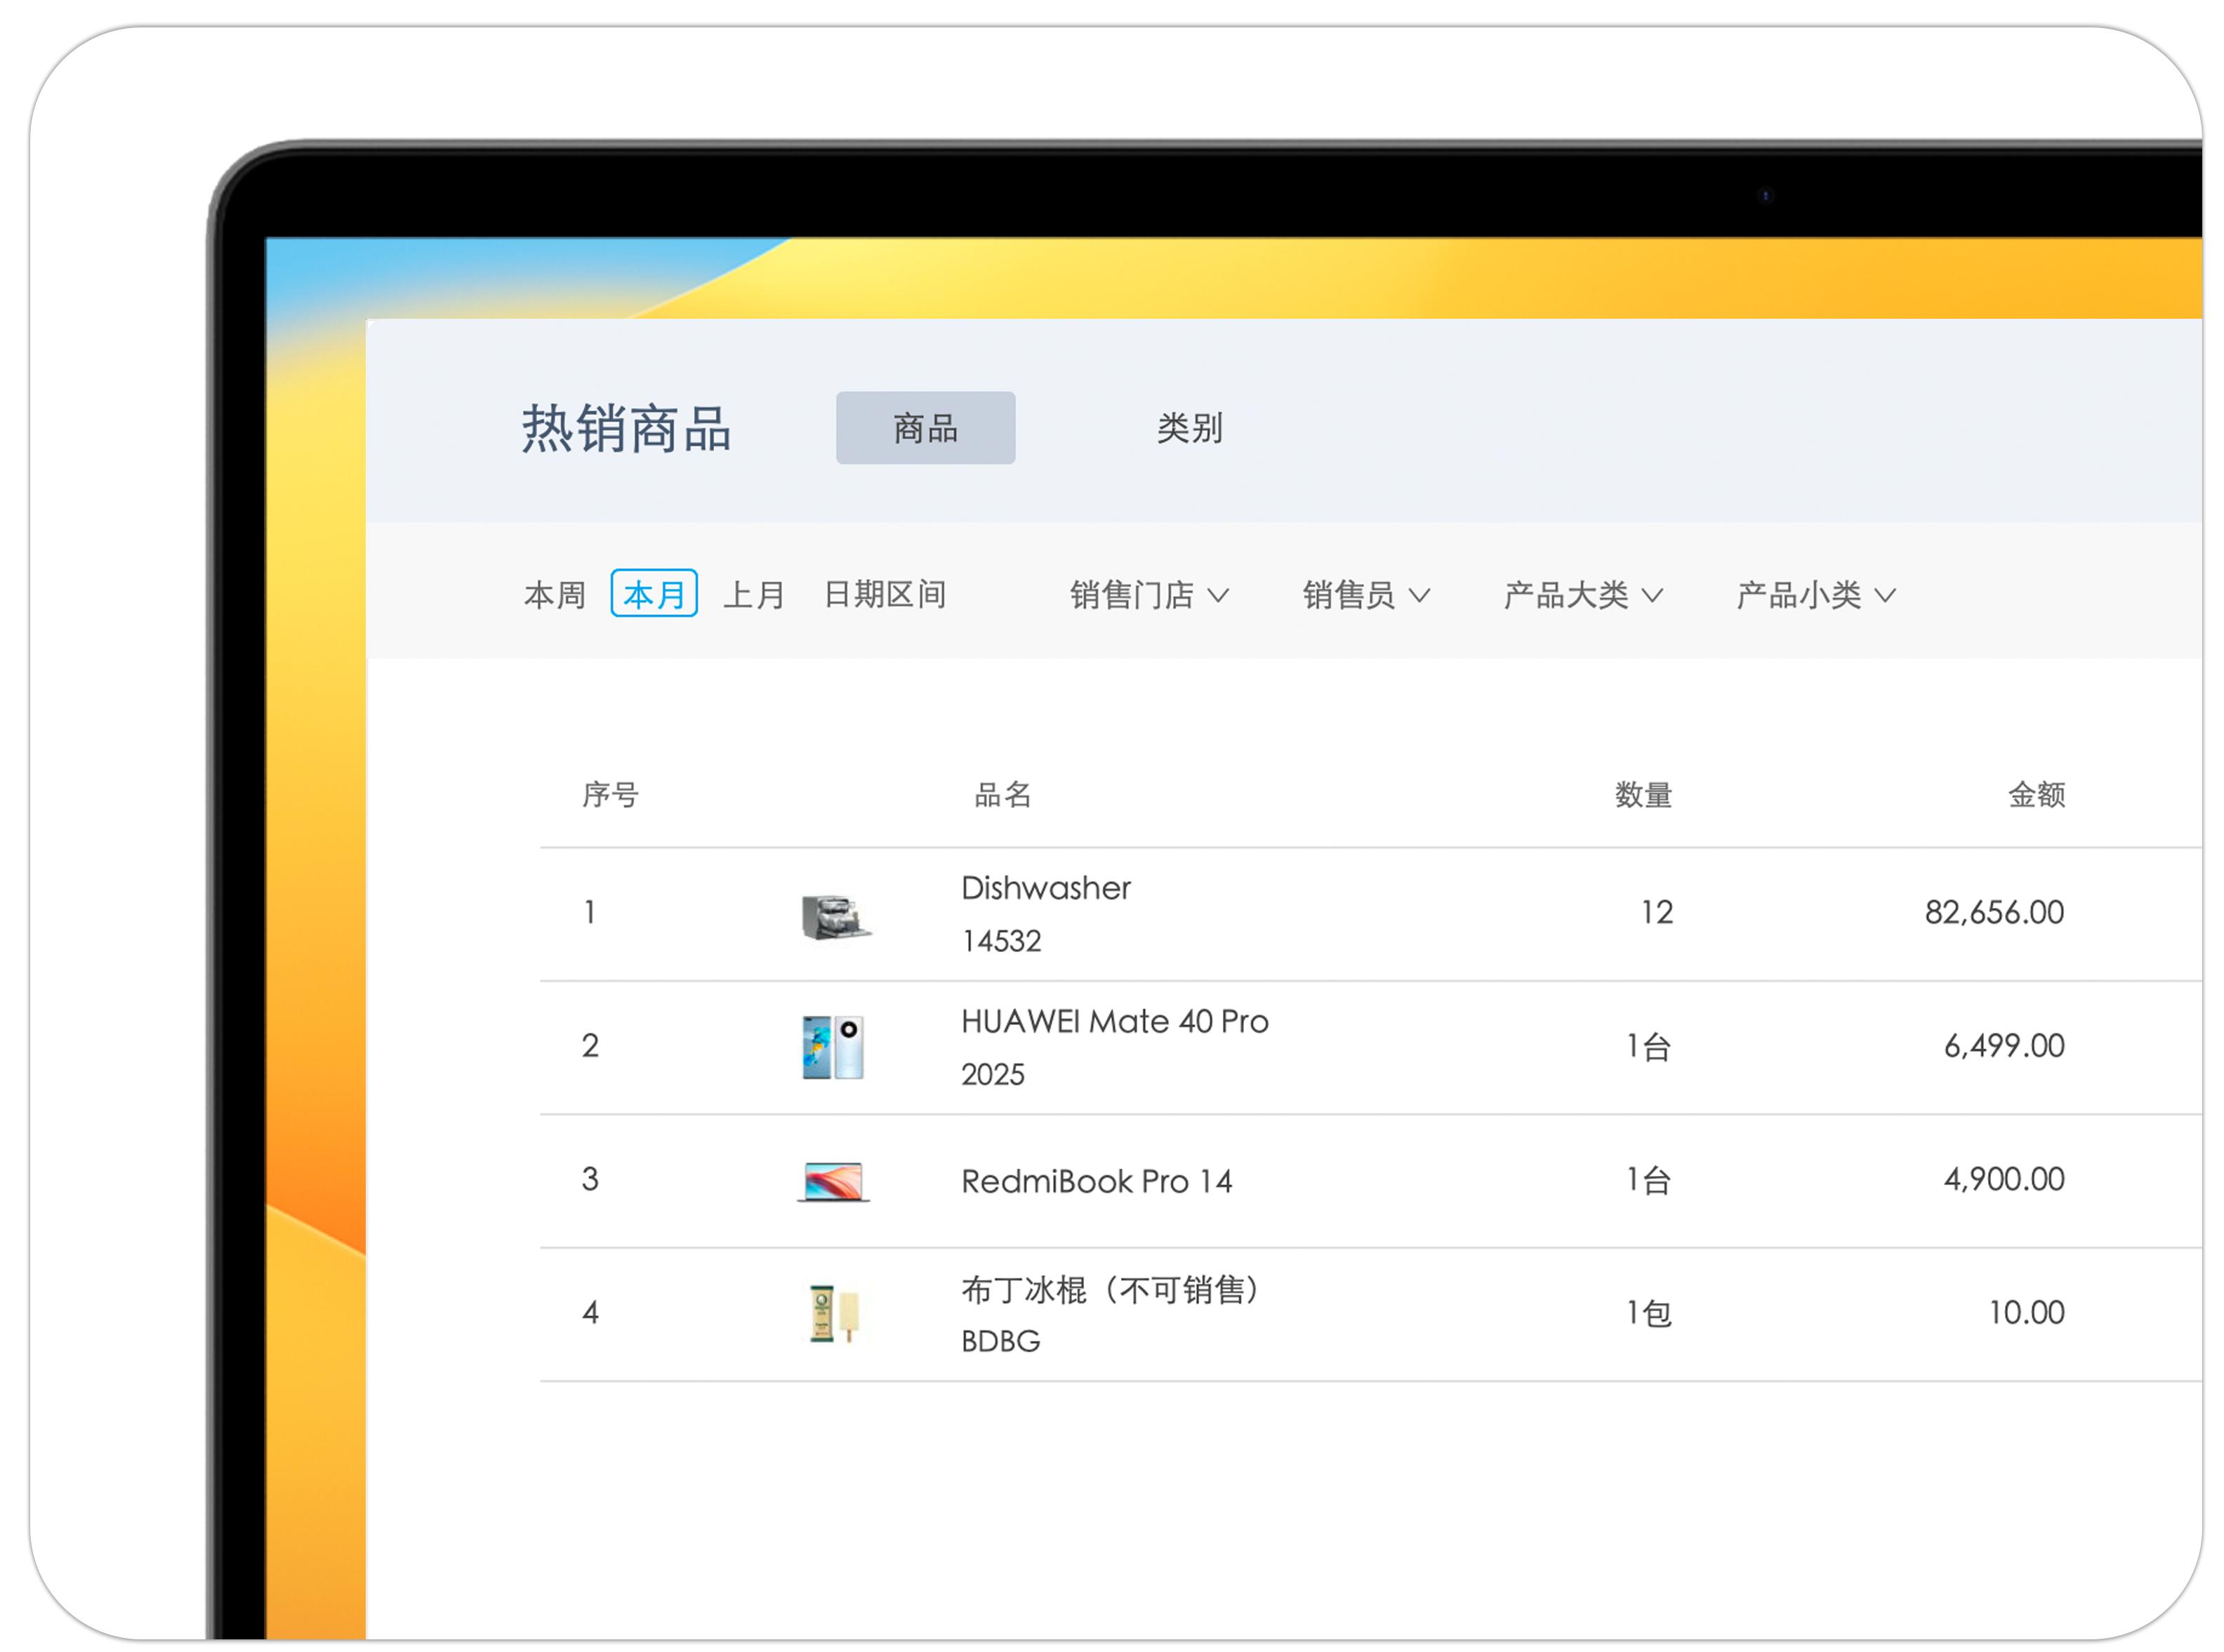2224x1652 pixels.
Task: Open the 销售门店 dropdown
Action: click(x=1148, y=595)
